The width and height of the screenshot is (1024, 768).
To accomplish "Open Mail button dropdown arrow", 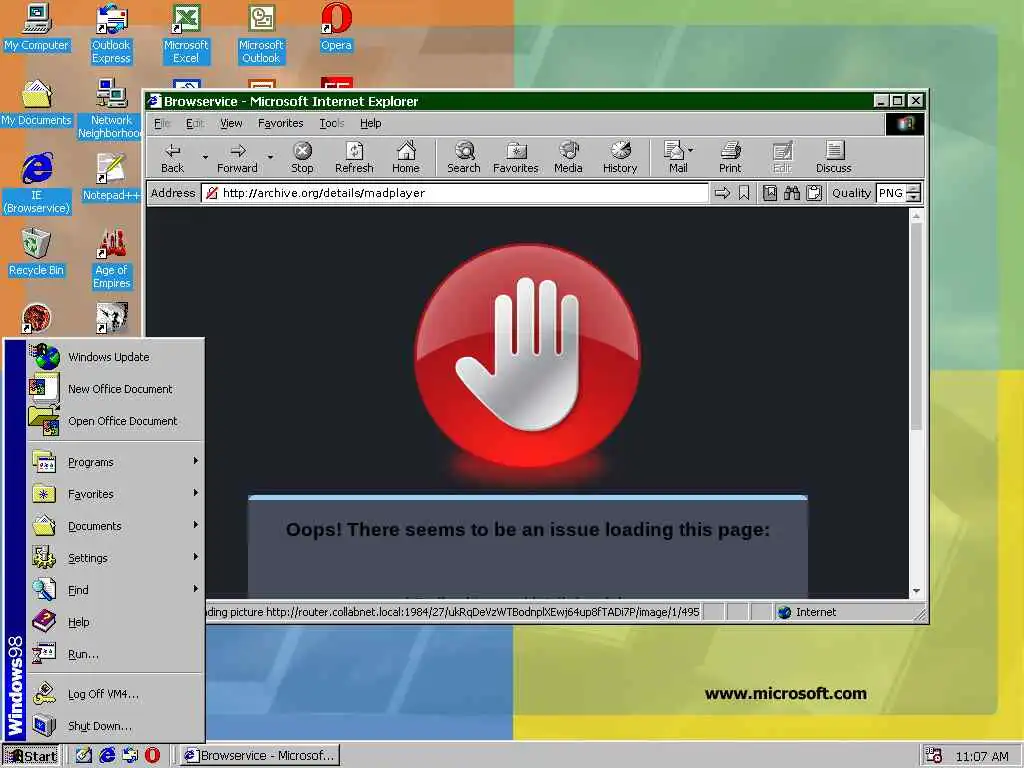I will pyautogui.click(x=691, y=150).
